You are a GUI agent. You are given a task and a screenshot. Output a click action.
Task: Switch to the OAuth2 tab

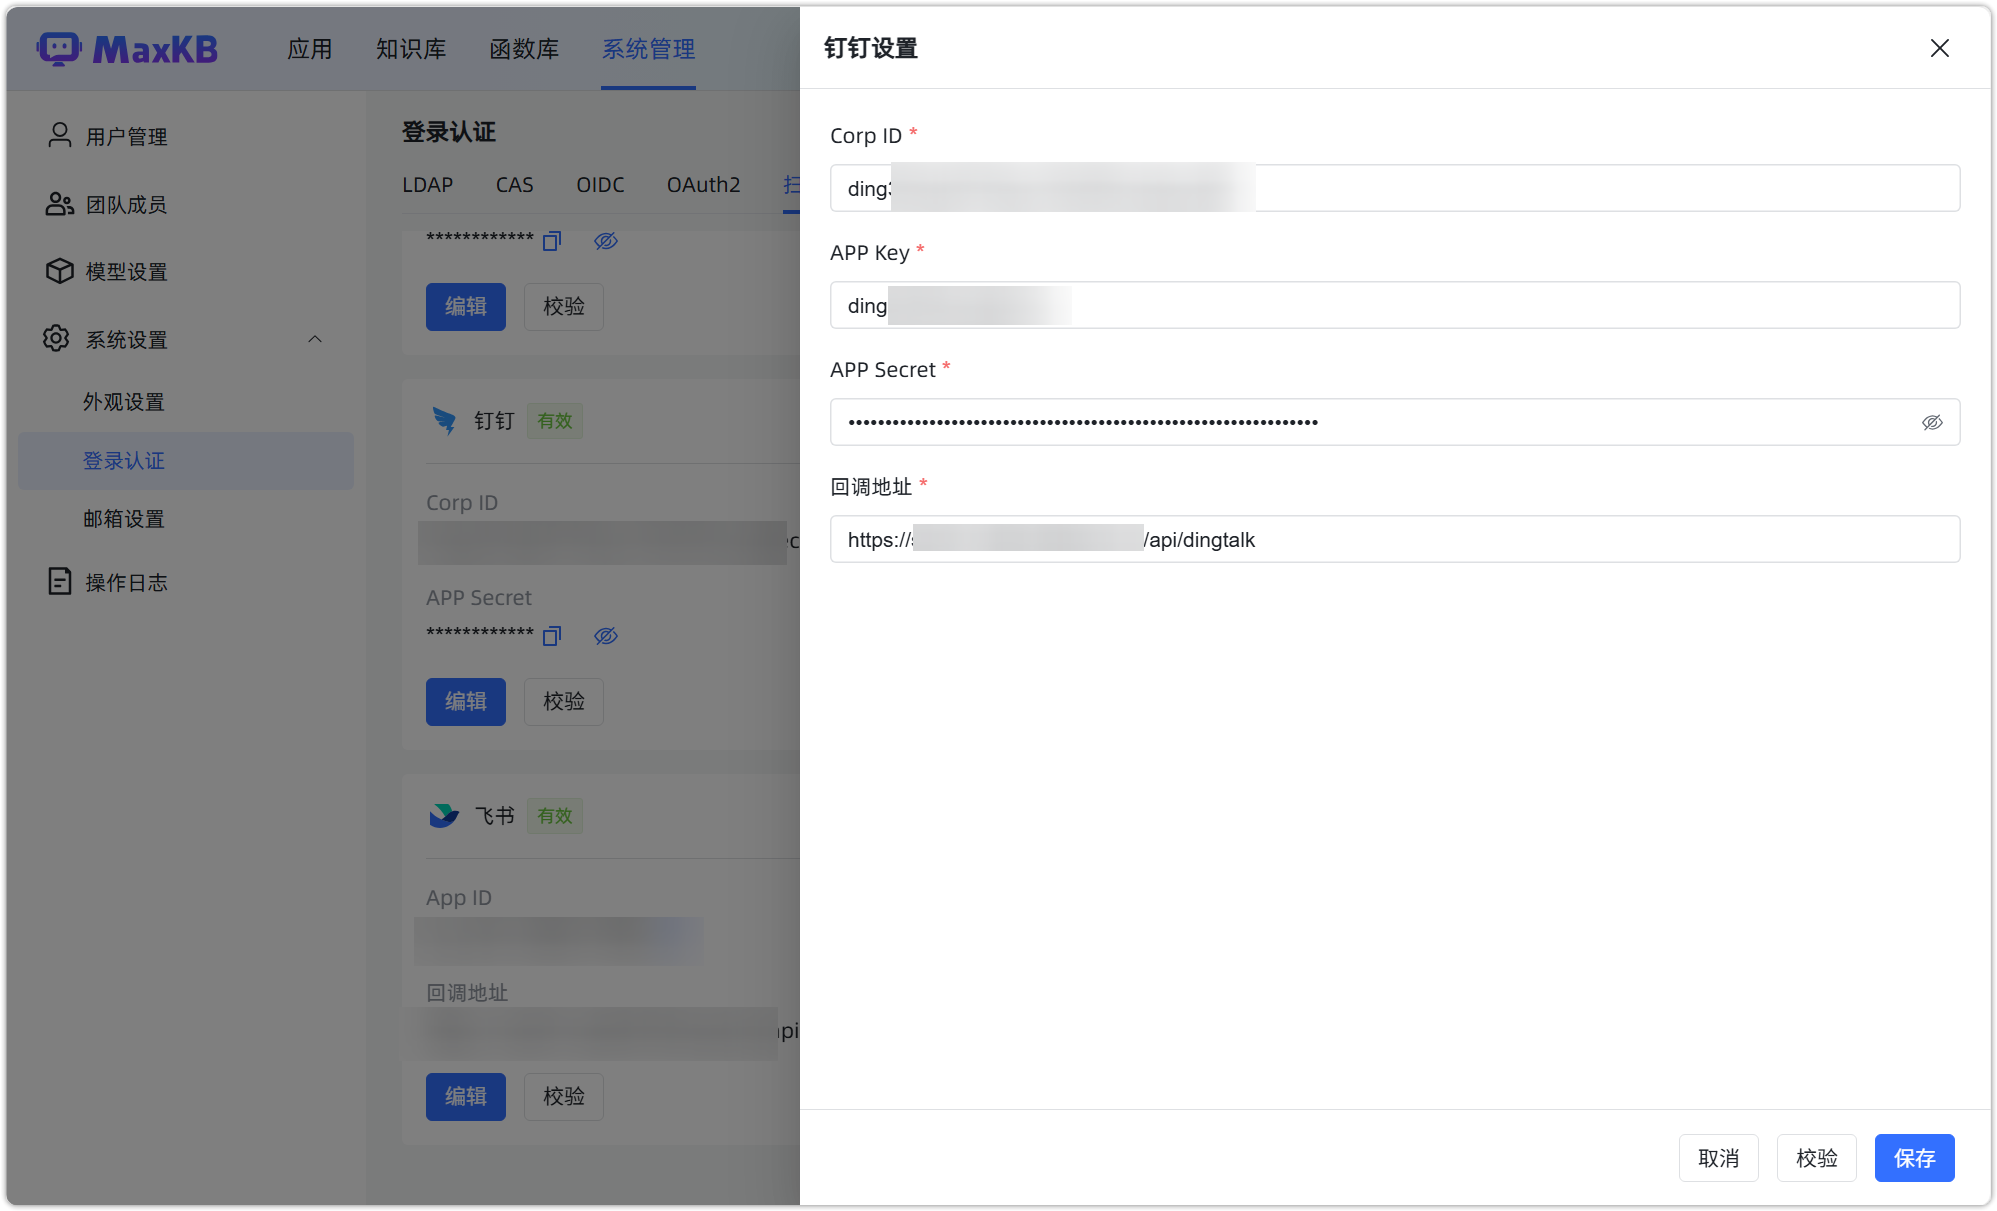[703, 185]
